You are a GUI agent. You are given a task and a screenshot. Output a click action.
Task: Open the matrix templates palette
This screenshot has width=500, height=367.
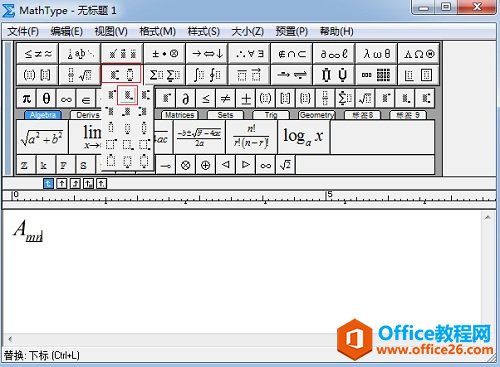[x=376, y=75]
